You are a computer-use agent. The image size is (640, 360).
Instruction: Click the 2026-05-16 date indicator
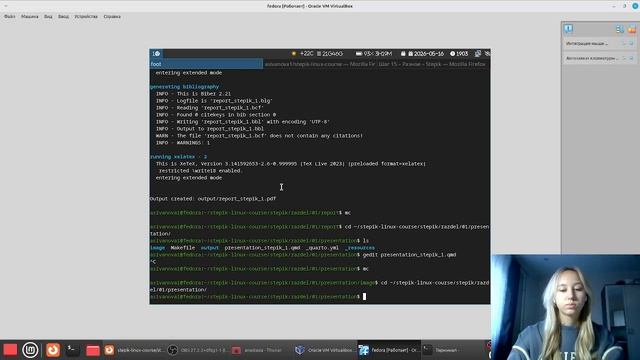(x=426, y=54)
